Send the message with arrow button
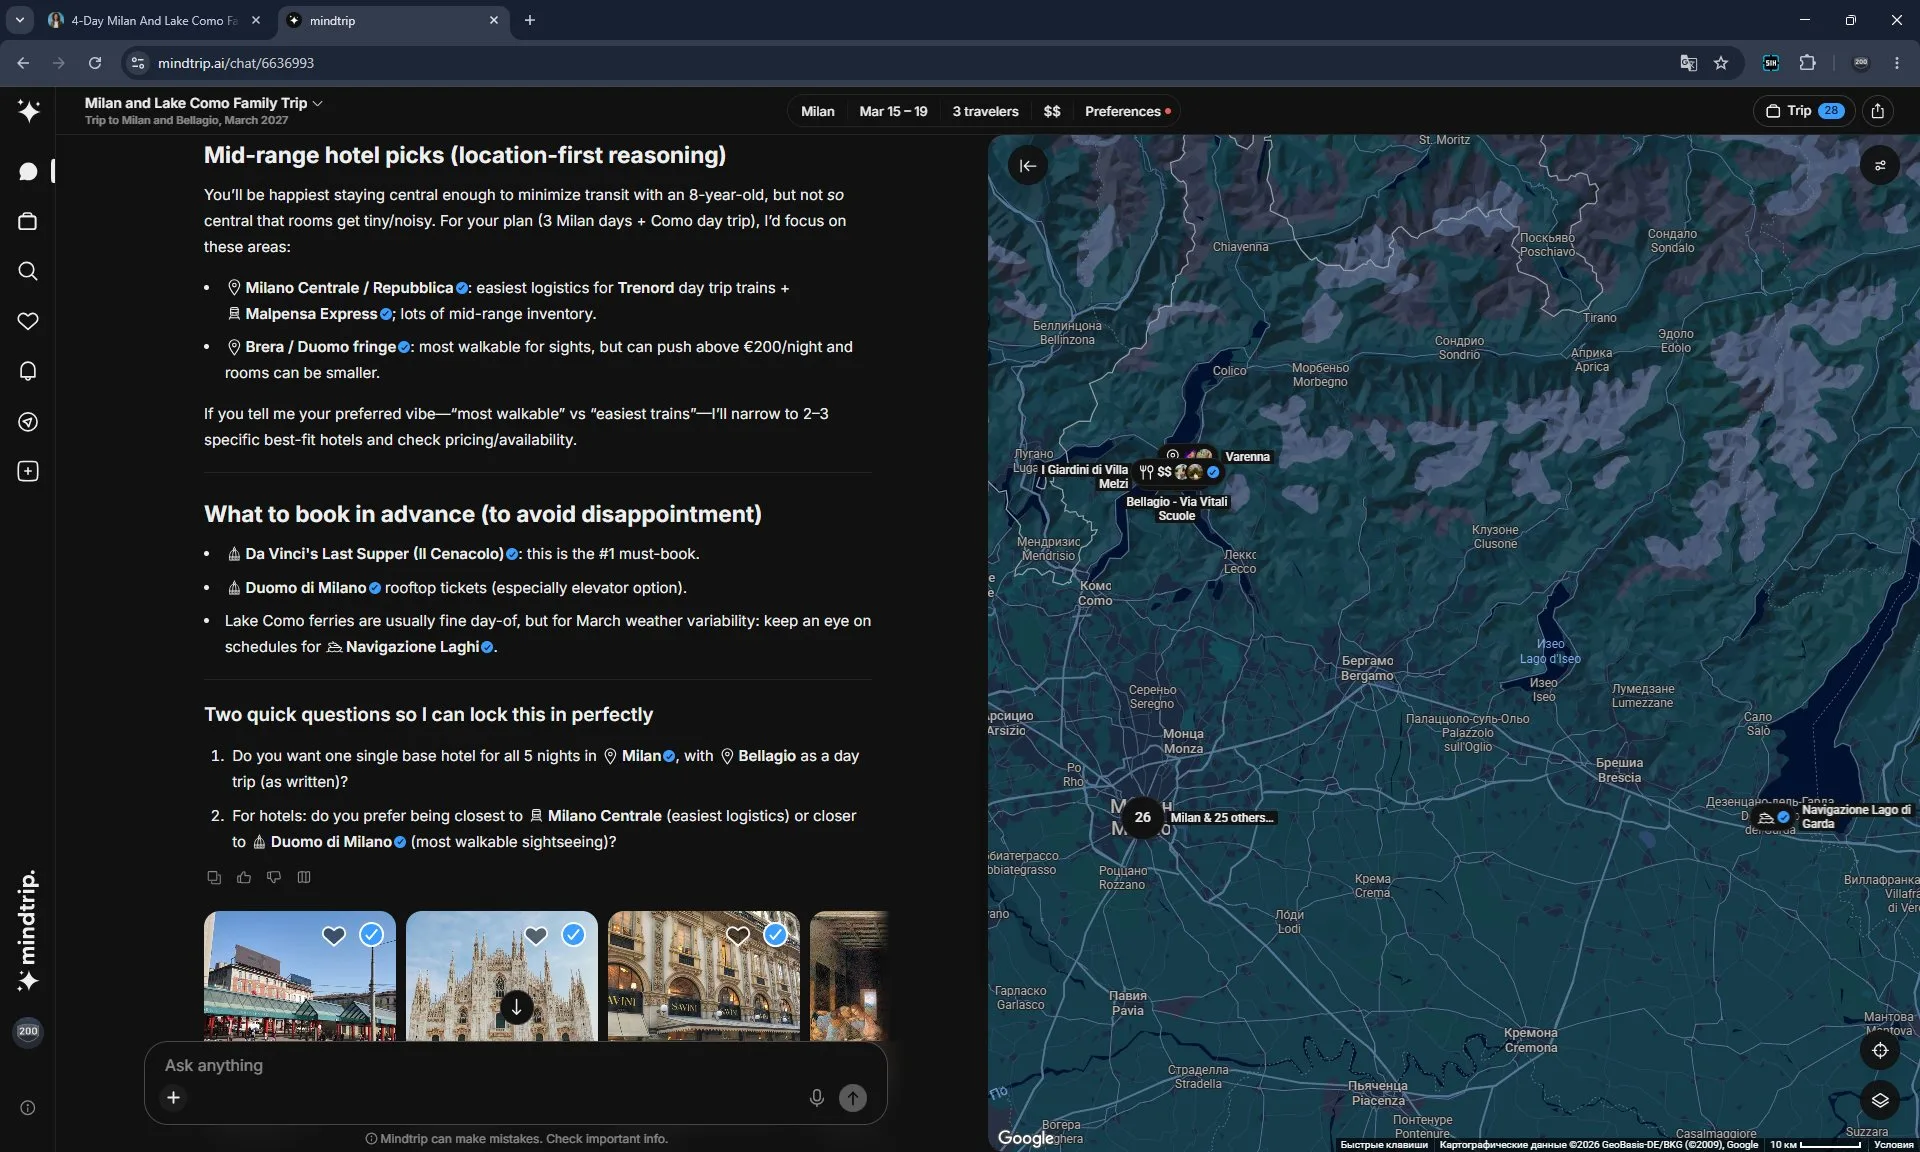Viewport: 1920px width, 1152px height. [x=853, y=1097]
